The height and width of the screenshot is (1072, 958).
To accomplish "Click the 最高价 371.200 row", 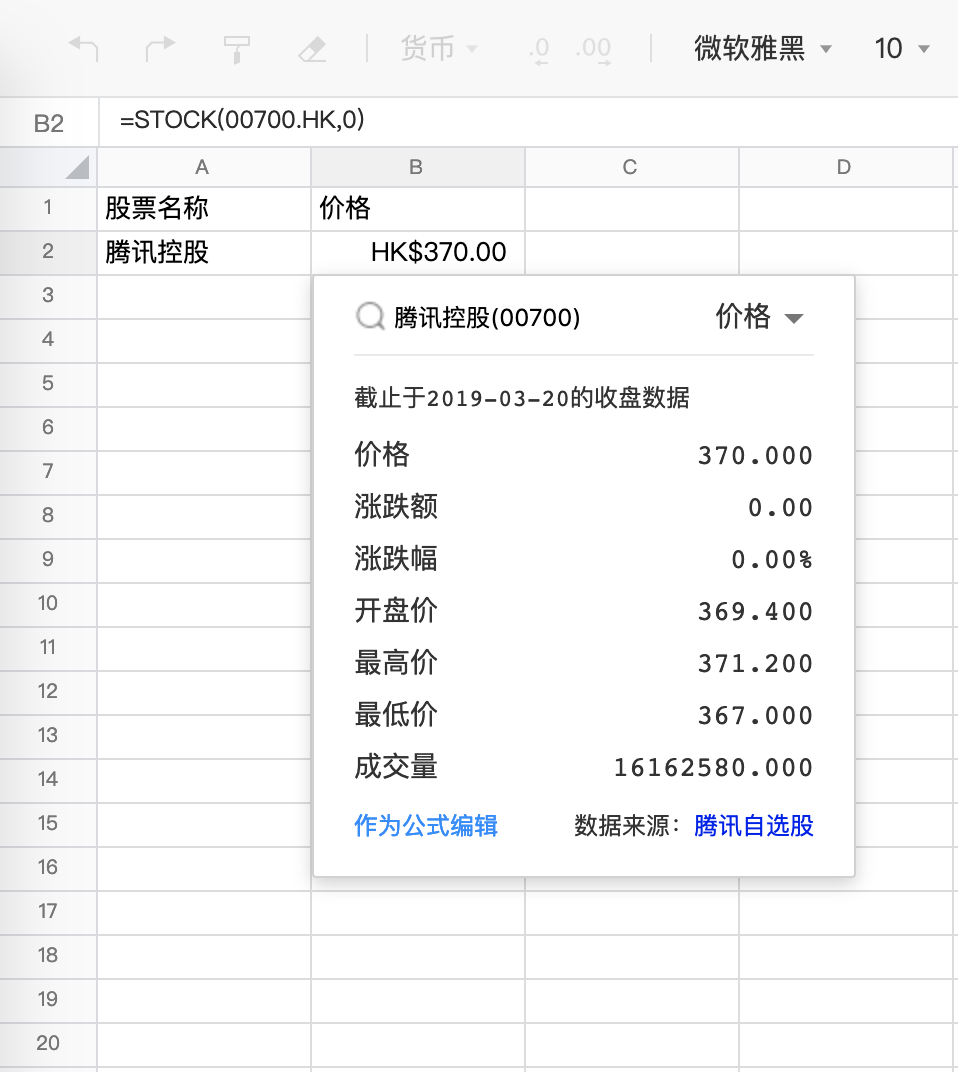I will (x=583, y=663).
